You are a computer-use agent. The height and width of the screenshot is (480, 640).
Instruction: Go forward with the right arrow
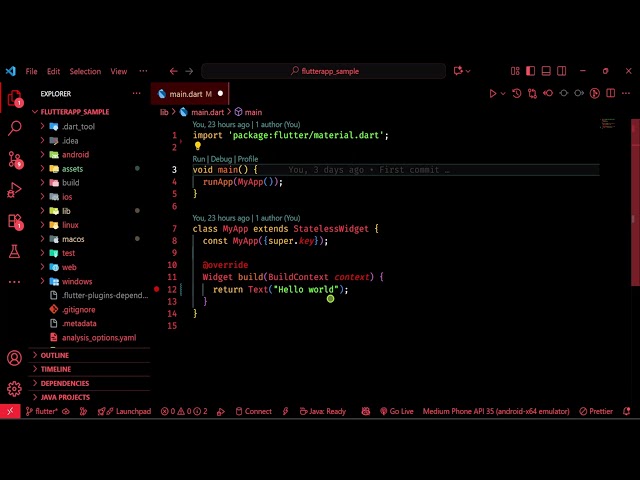(189, 71)
